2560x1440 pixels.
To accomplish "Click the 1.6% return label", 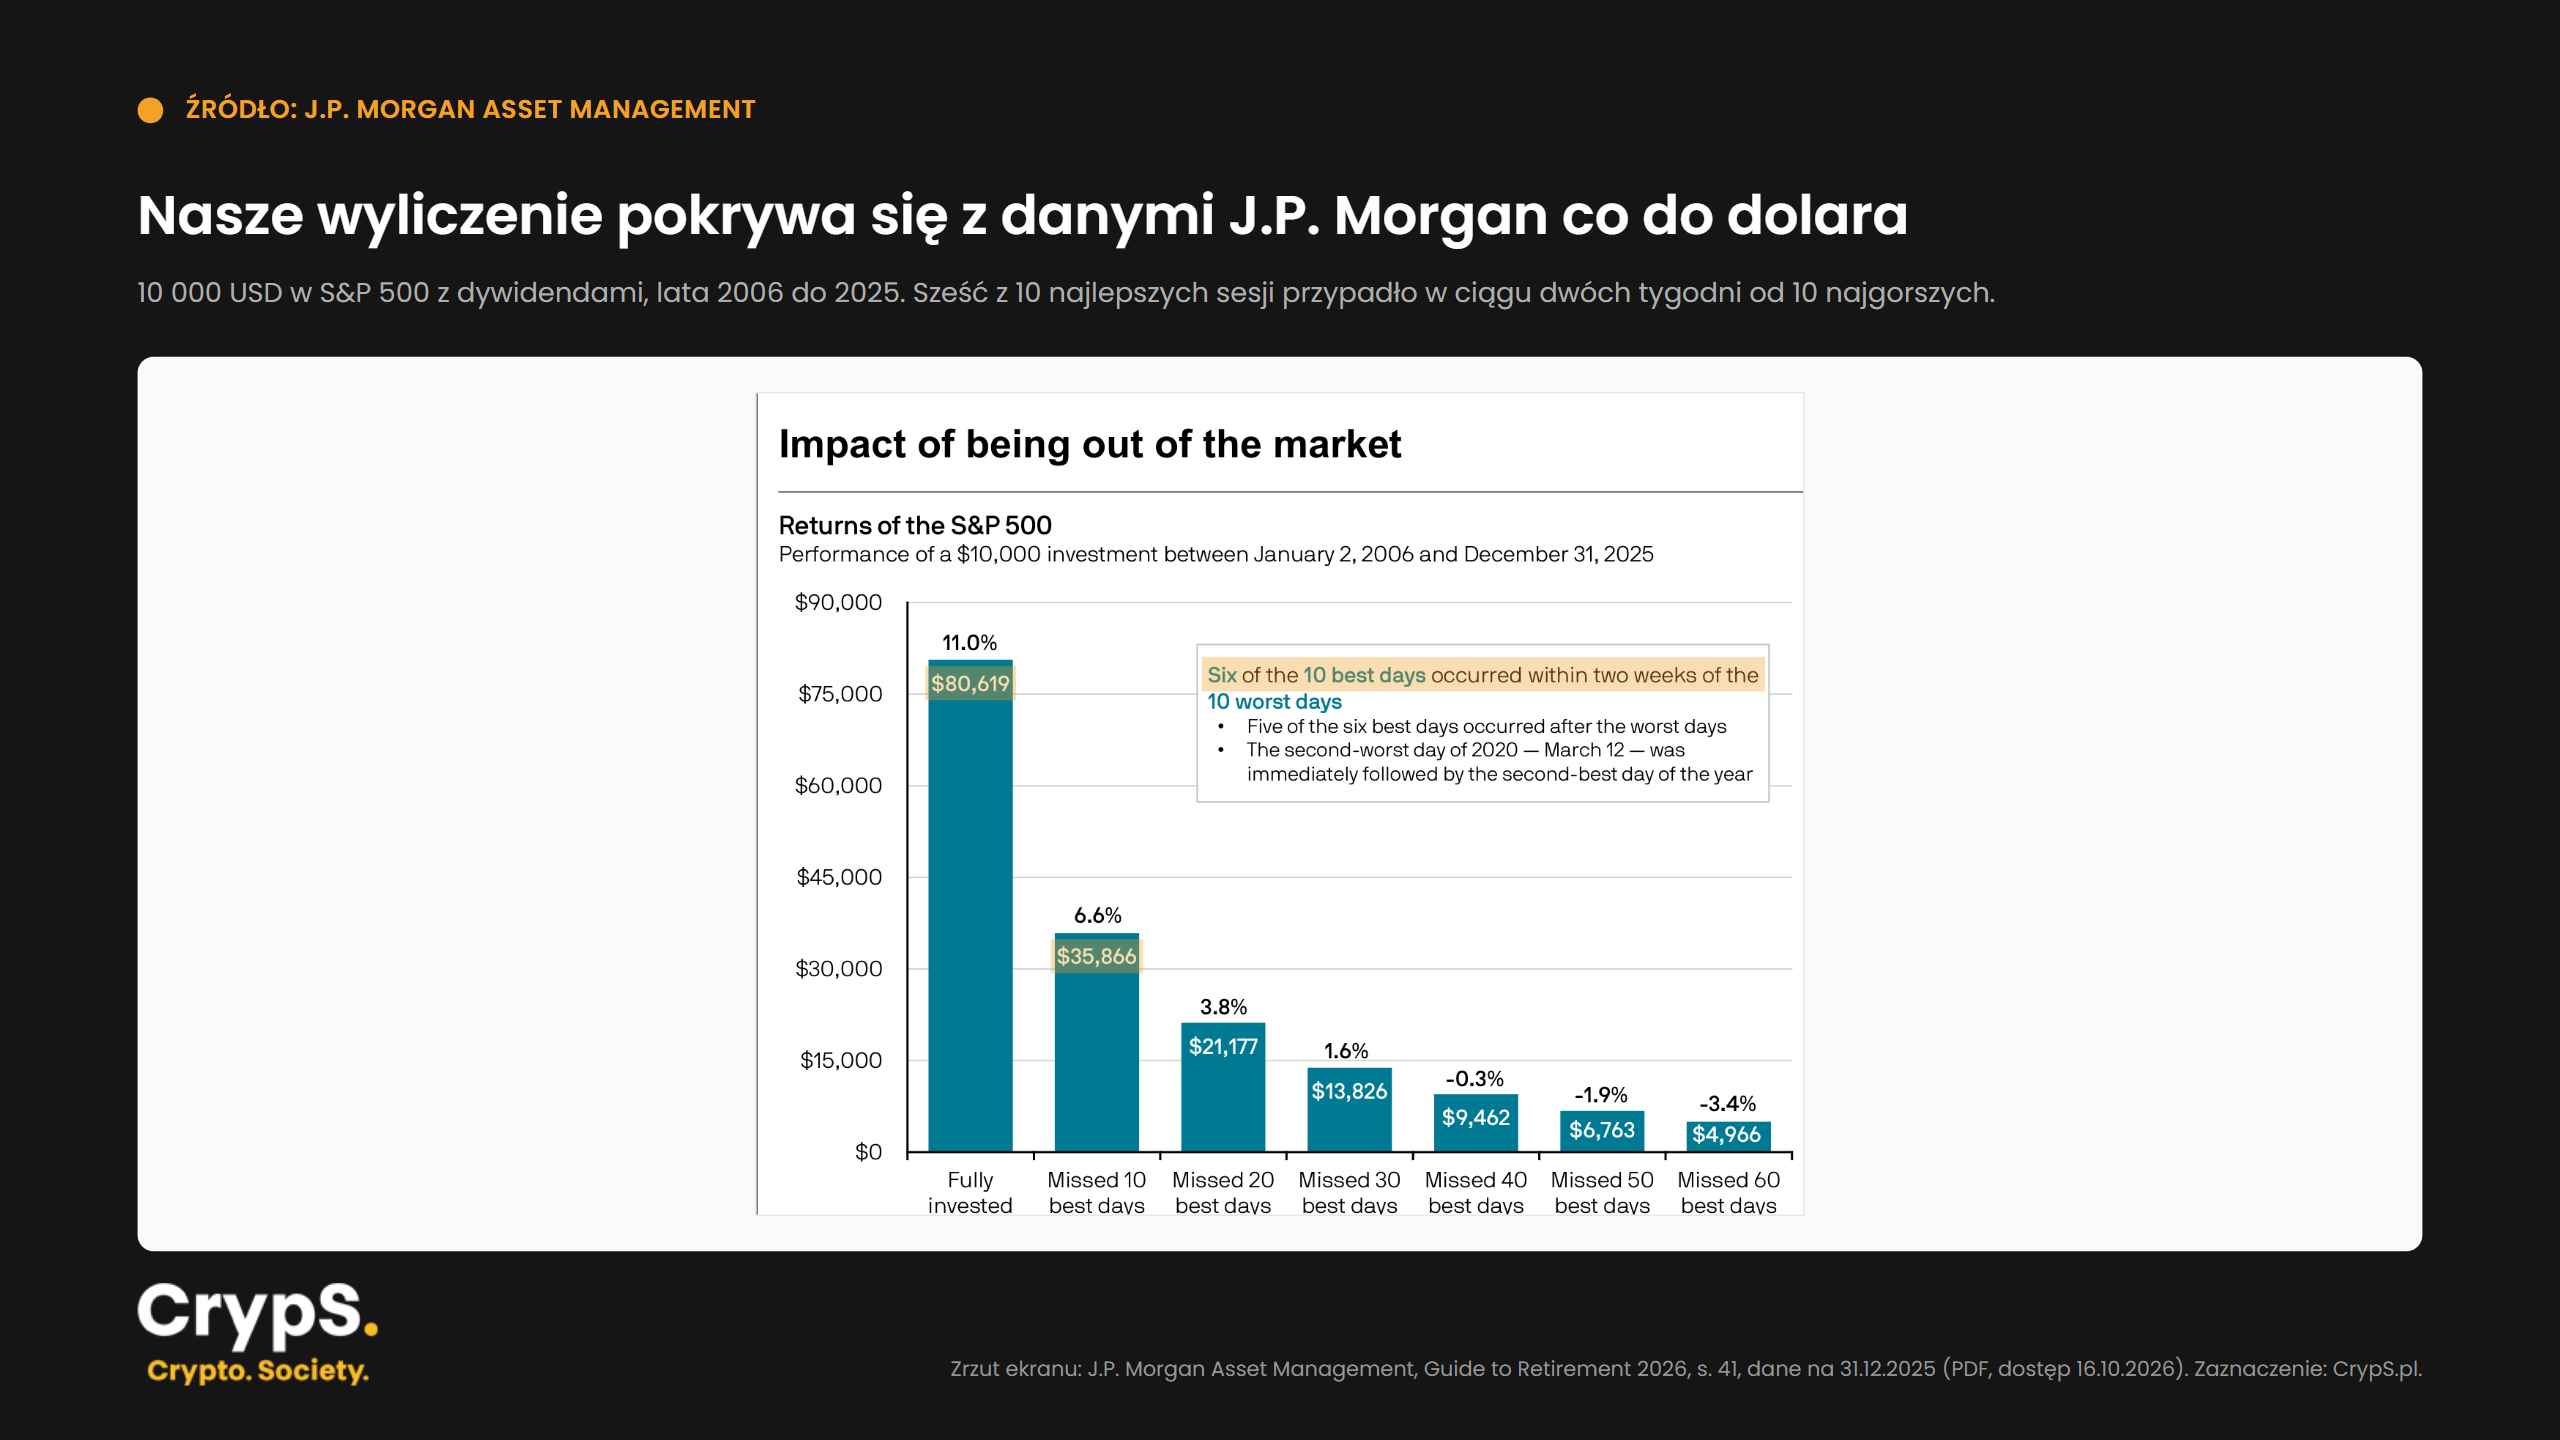I will coord(1346,1051).
